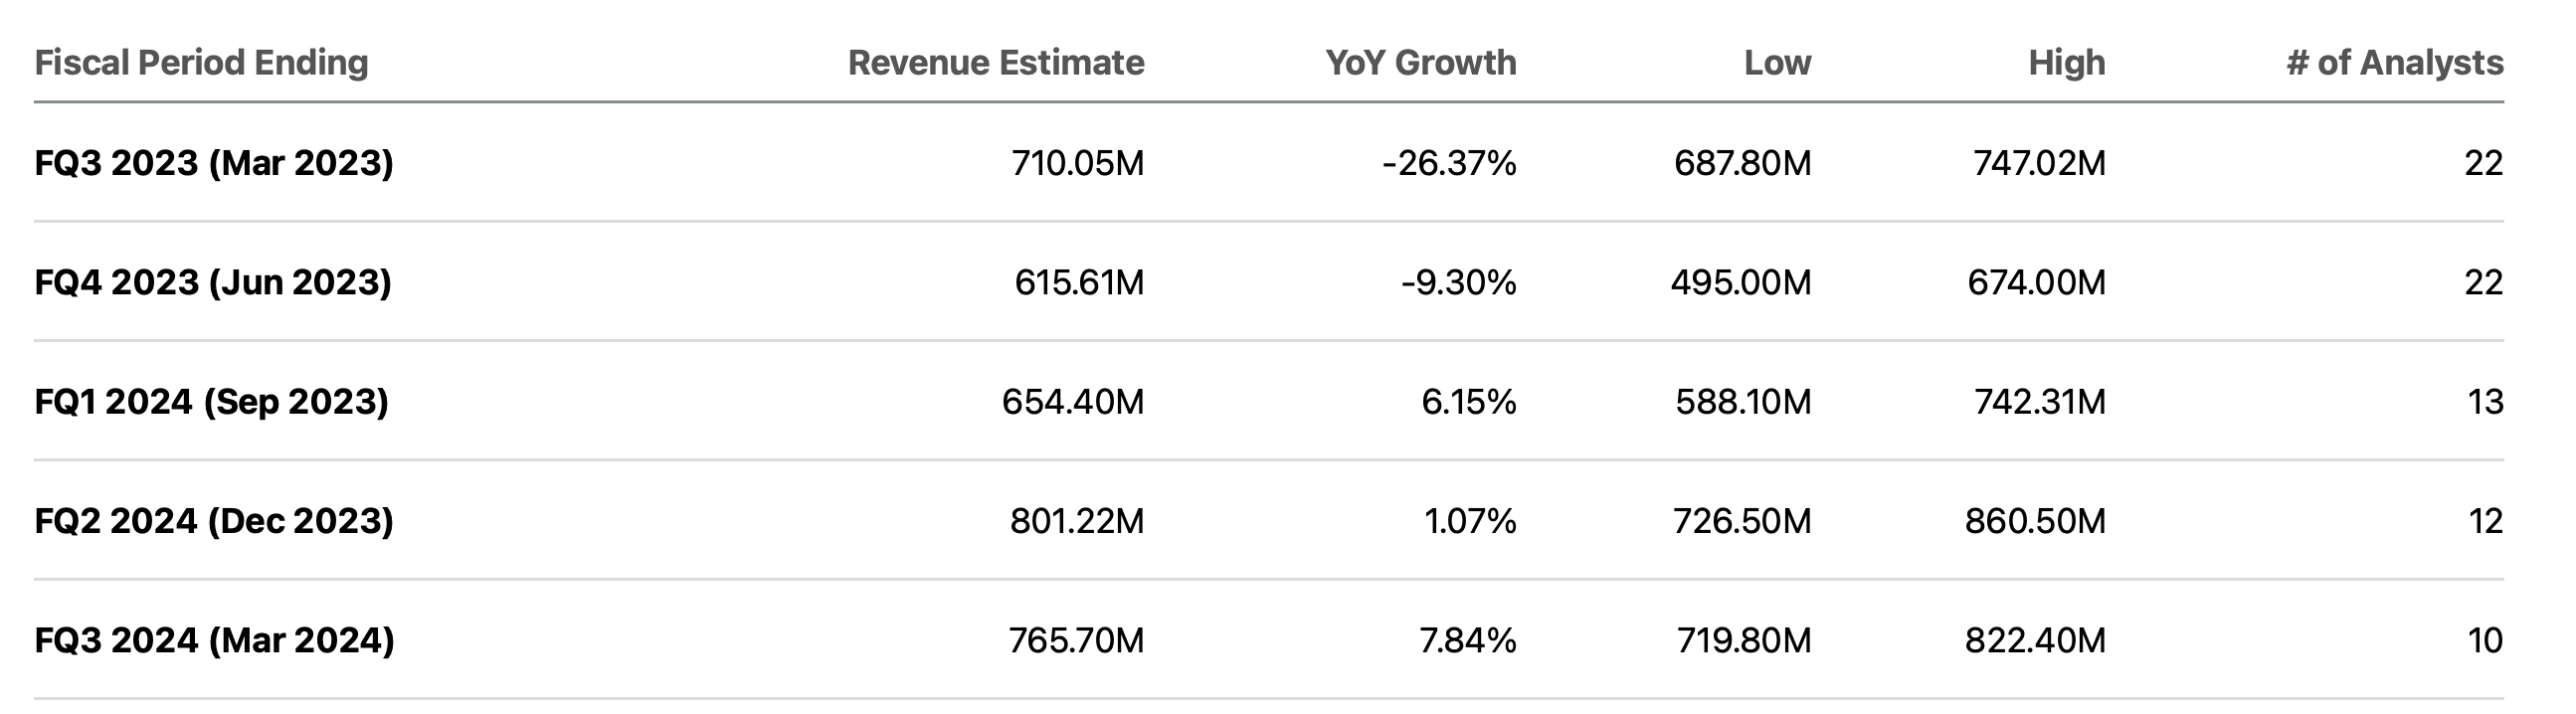Select the 860.50M high estimate value
The width and height of the screenshot is (2576, 714).
pyautogui.click(x=2034, y=520)
